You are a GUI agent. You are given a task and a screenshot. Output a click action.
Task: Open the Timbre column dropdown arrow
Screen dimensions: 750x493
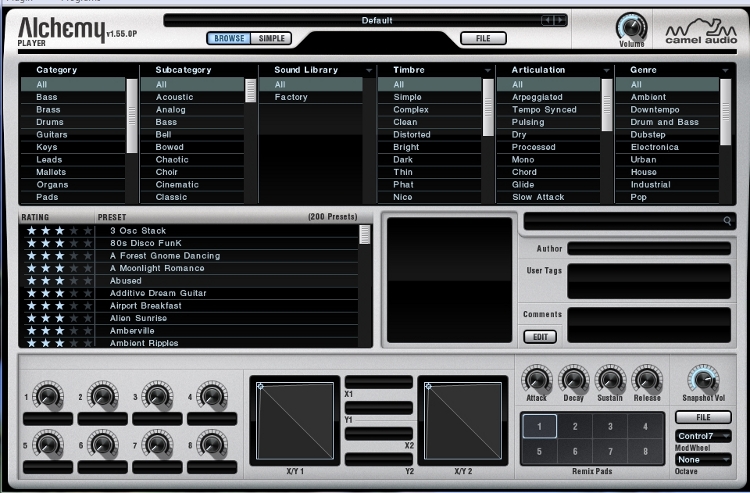[487, 70]
